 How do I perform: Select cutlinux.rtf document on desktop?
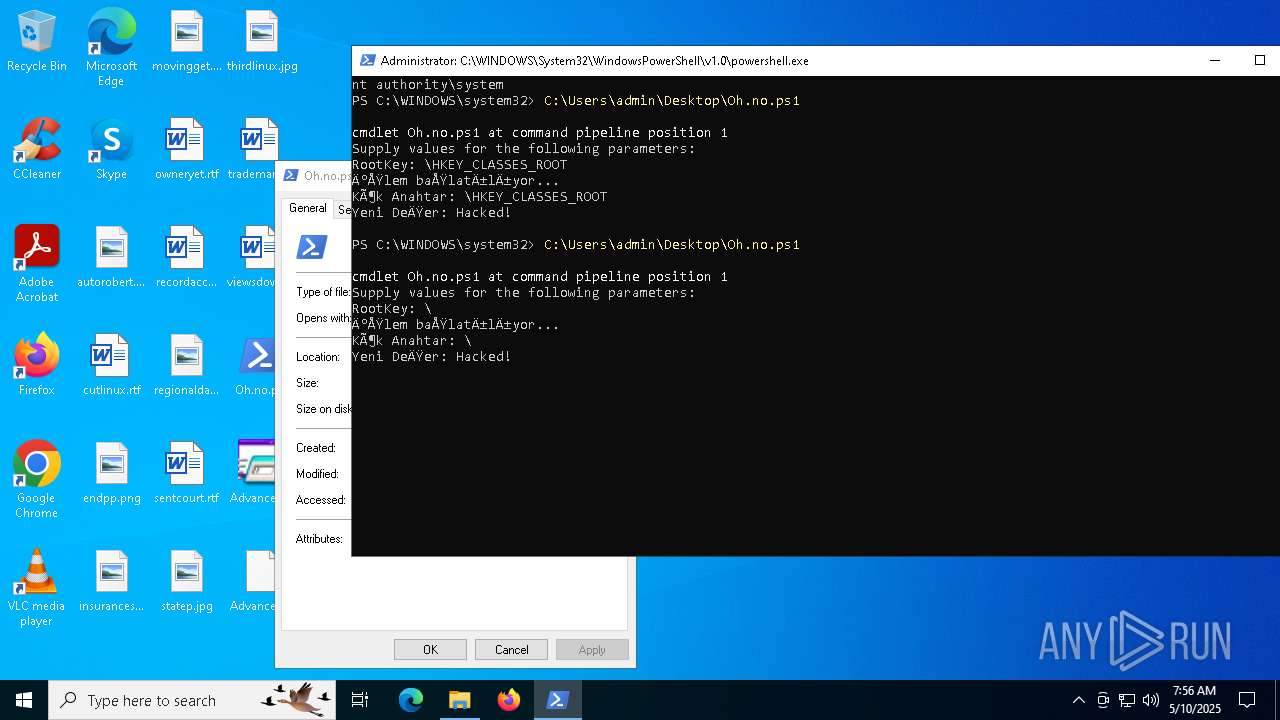(111, 366)
